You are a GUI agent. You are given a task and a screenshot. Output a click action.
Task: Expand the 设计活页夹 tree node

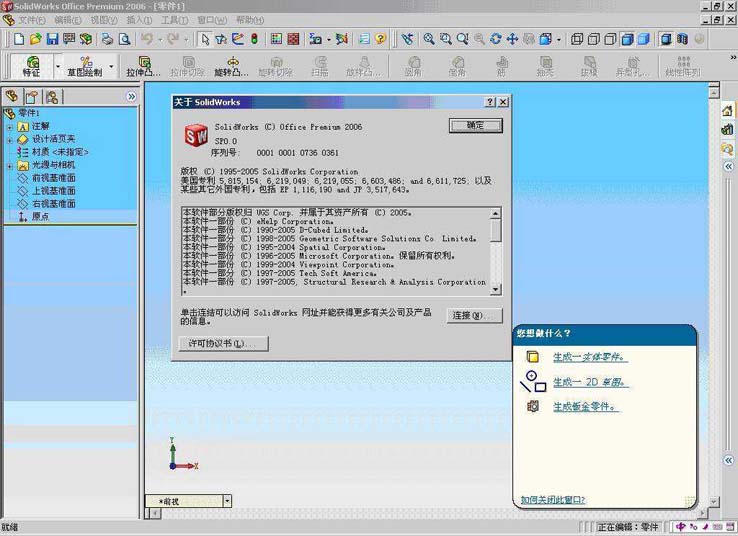pos(9,140)
